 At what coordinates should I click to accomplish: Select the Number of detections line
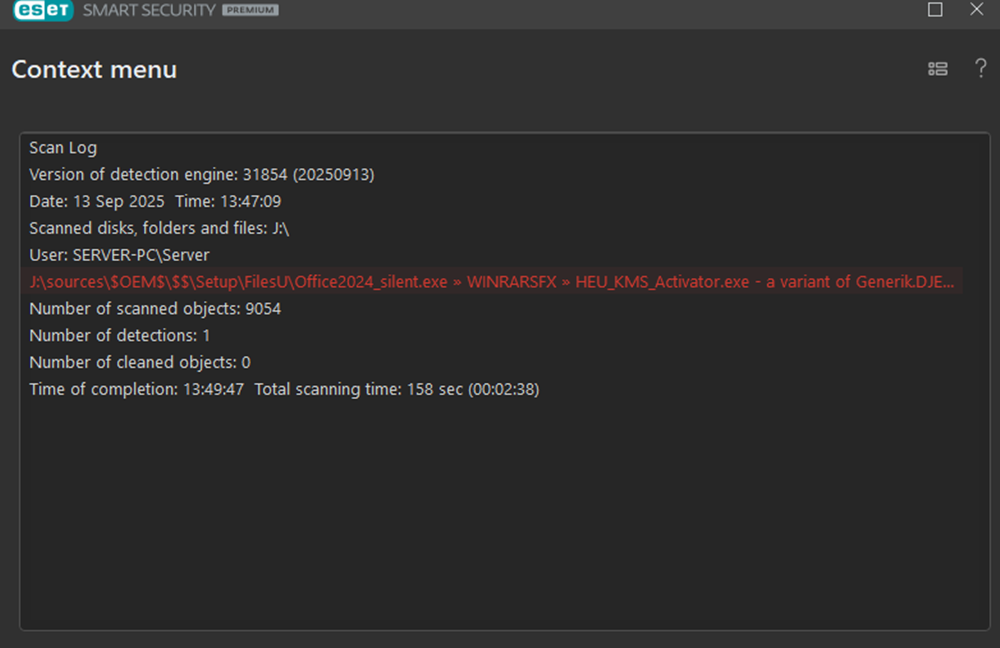(x=119, y=336)
